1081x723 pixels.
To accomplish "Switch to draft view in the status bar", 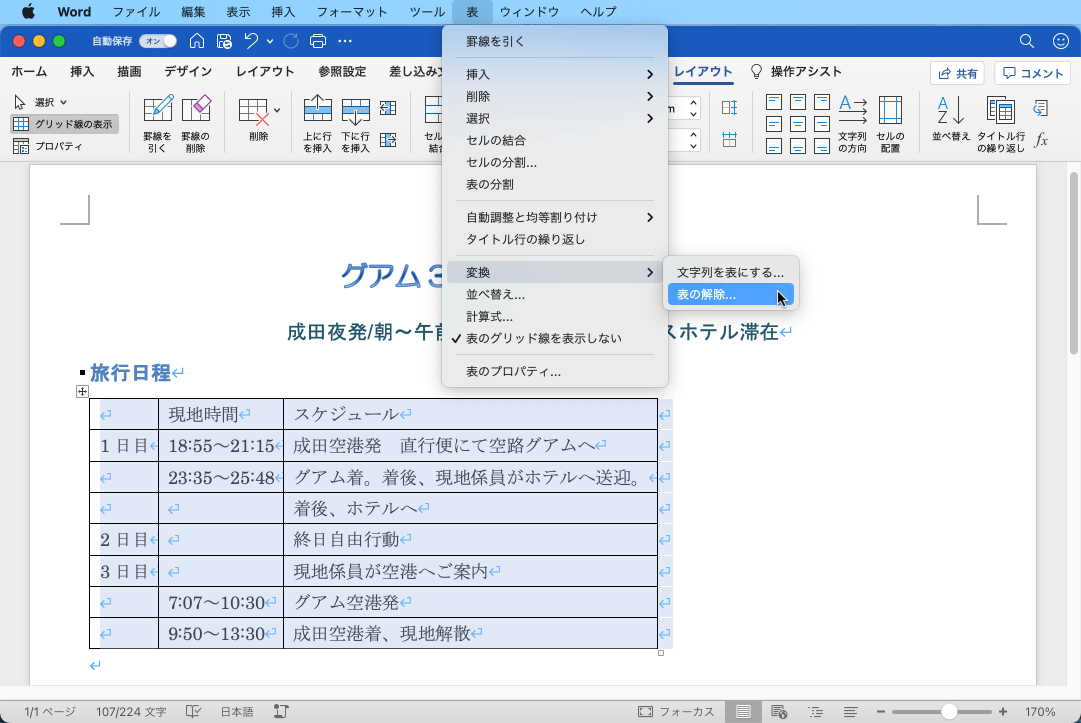I will (851, 712).
